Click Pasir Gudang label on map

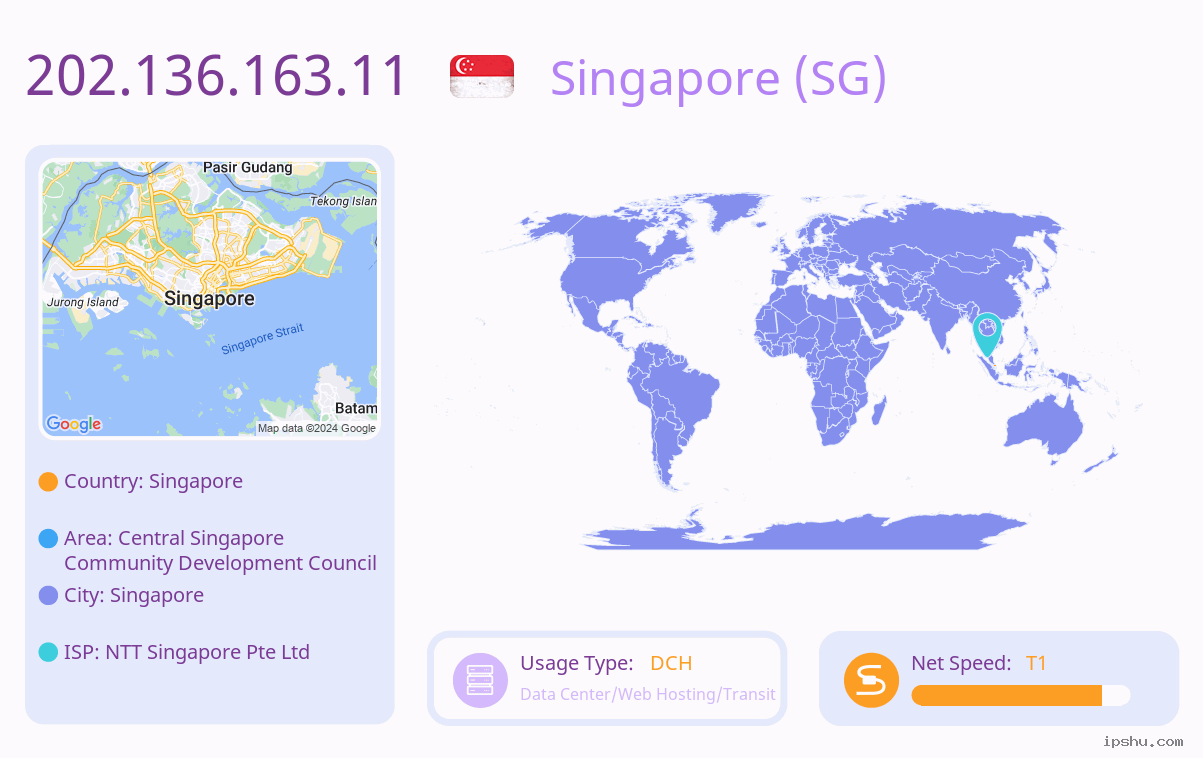pos(248,168)
